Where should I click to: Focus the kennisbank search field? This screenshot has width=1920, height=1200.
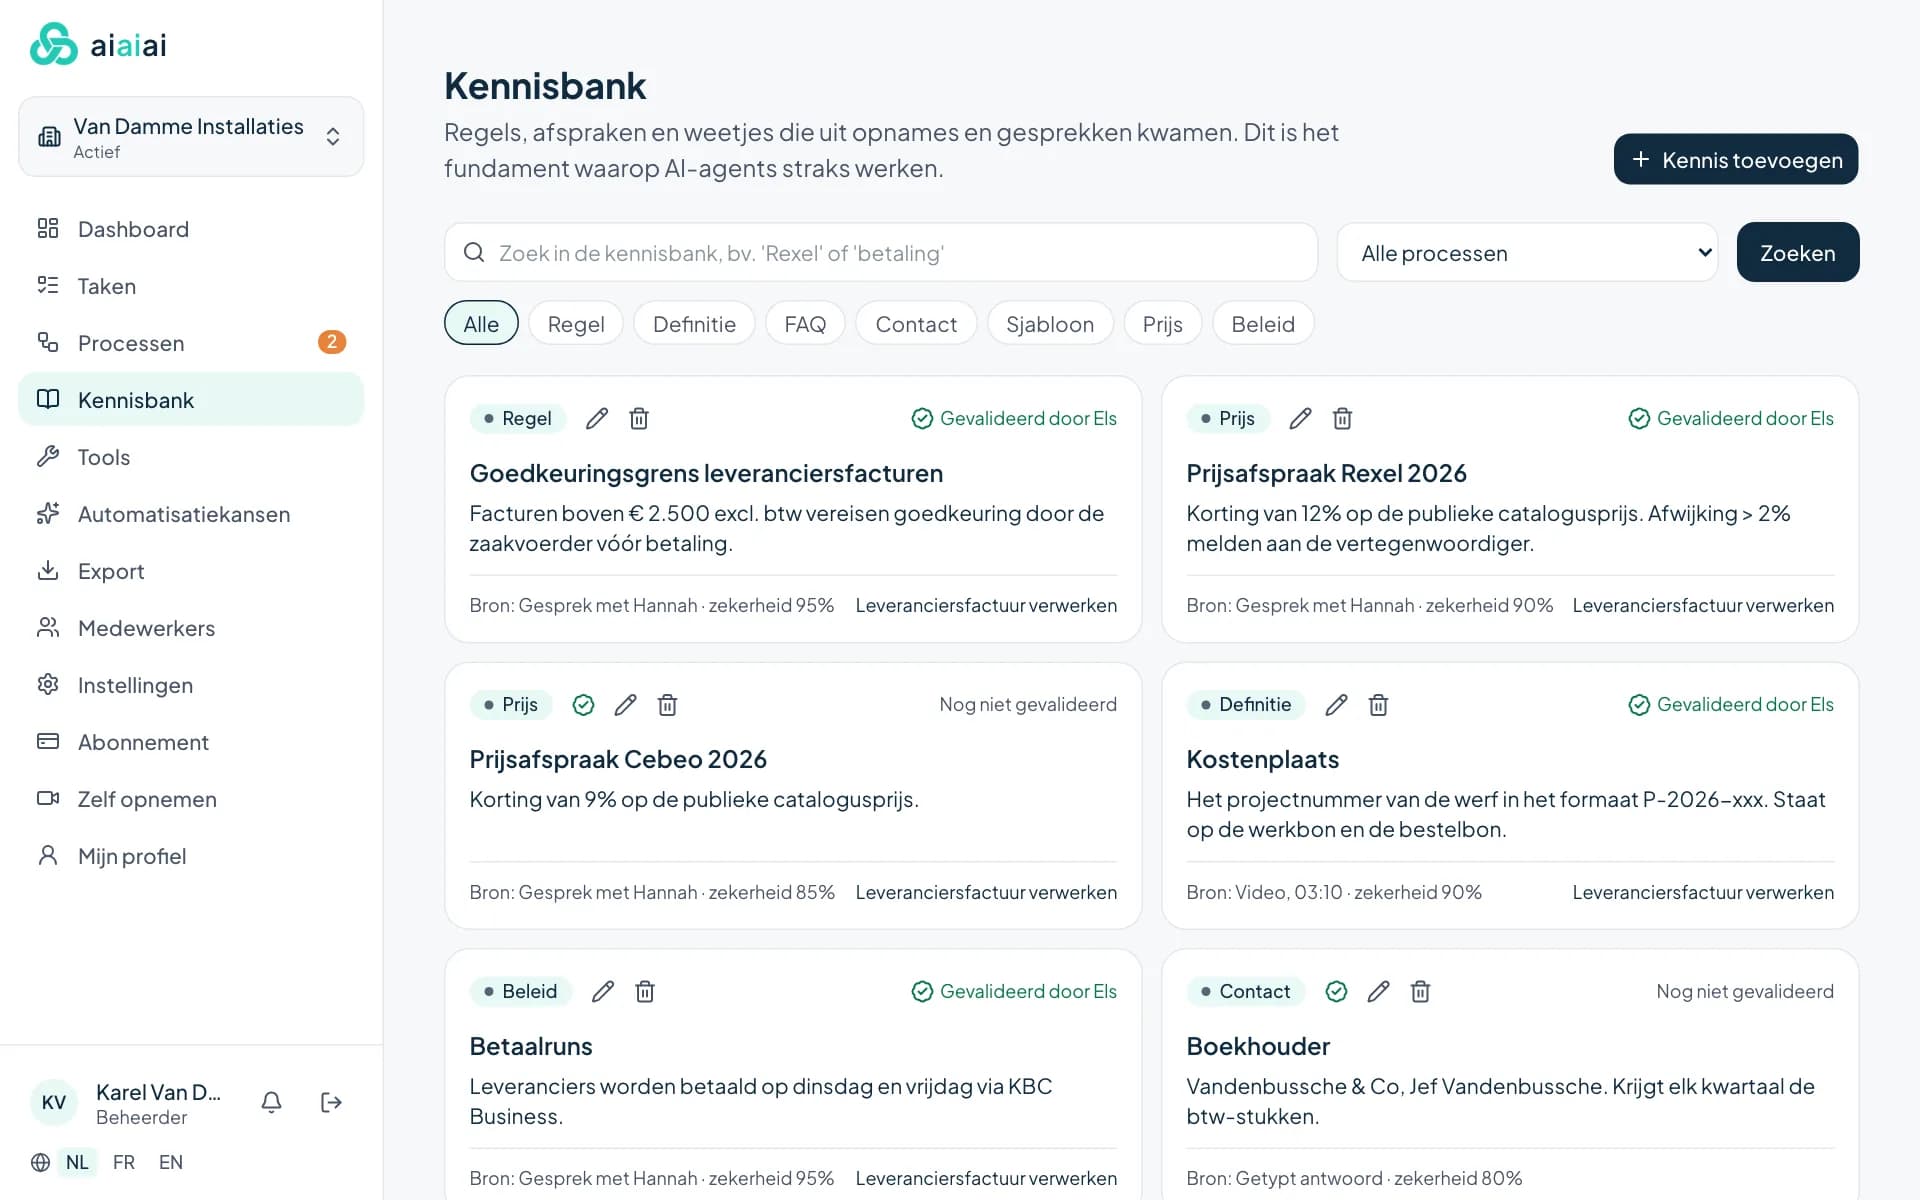point(881,252)
